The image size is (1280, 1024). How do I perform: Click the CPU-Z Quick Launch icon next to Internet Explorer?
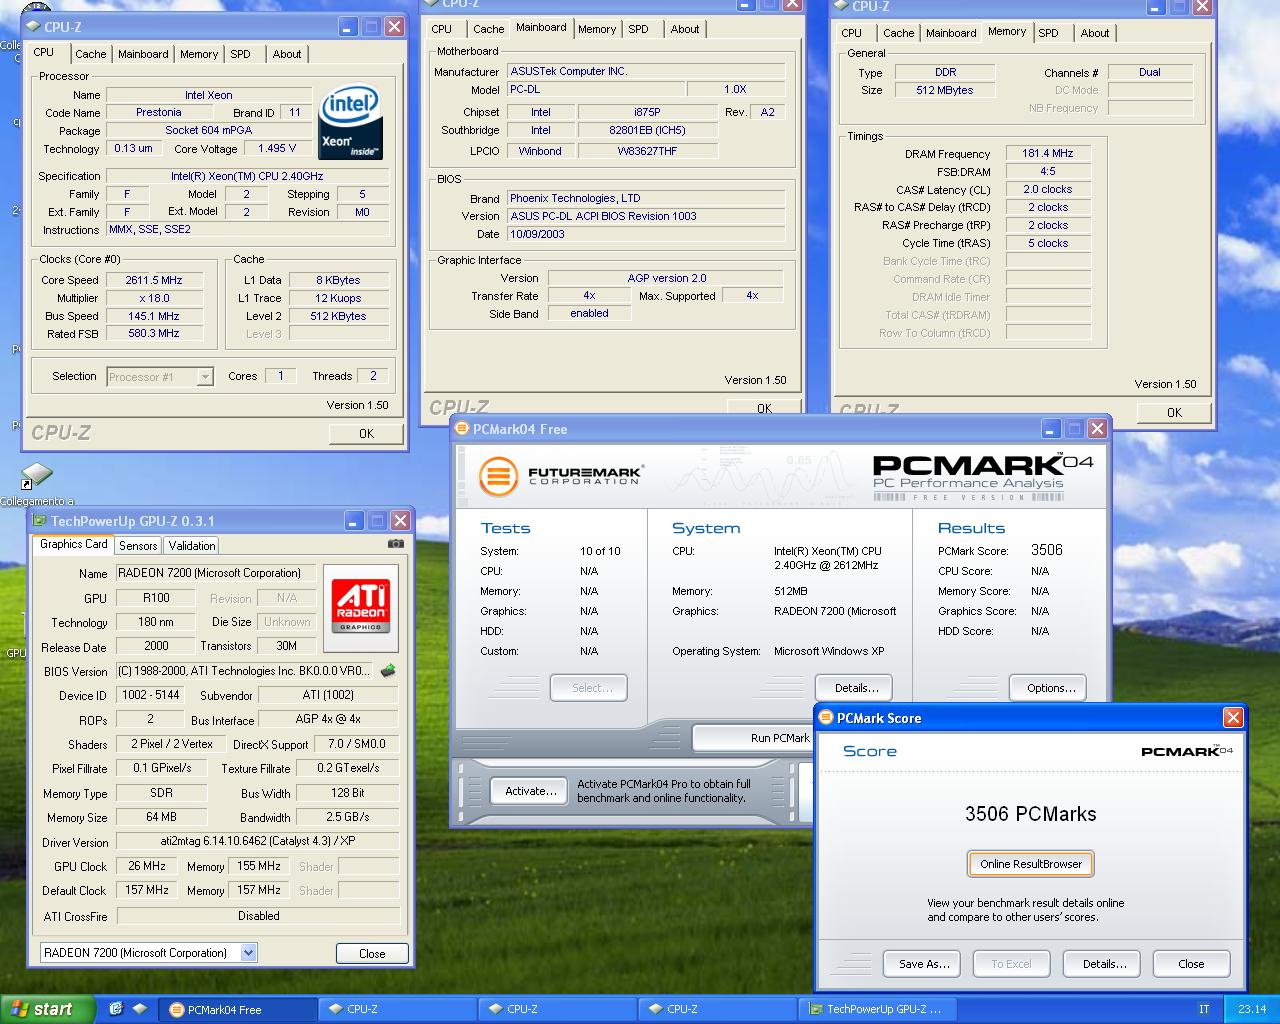[140, 1009]
